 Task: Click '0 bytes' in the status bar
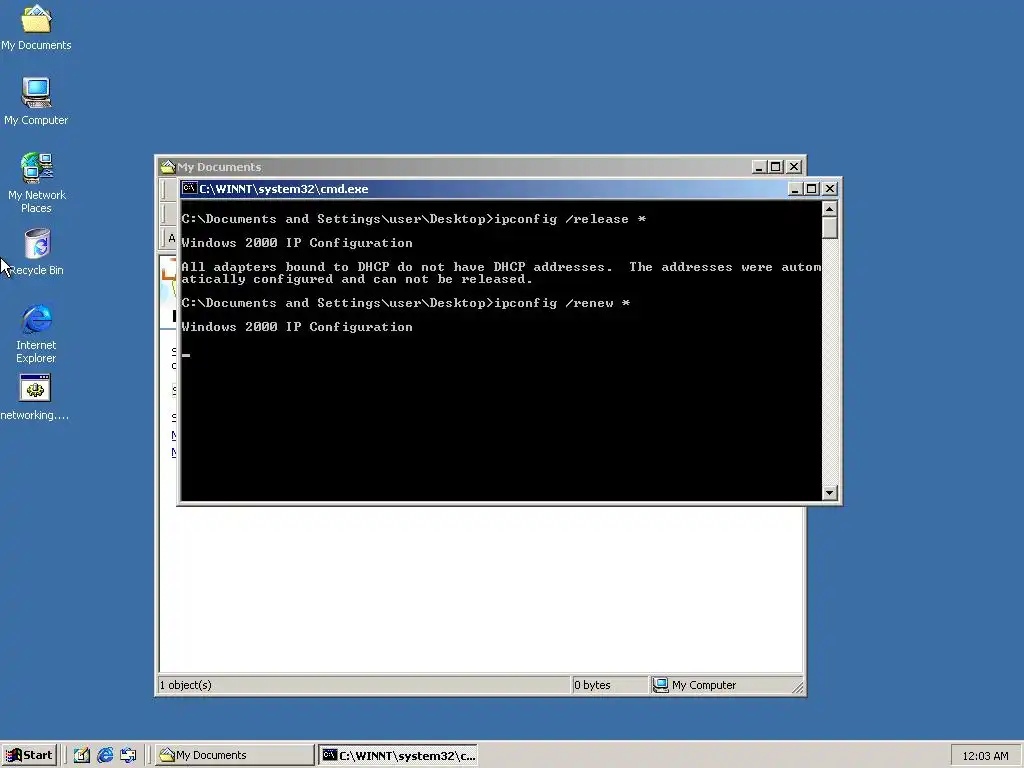[x=592, y=685]
